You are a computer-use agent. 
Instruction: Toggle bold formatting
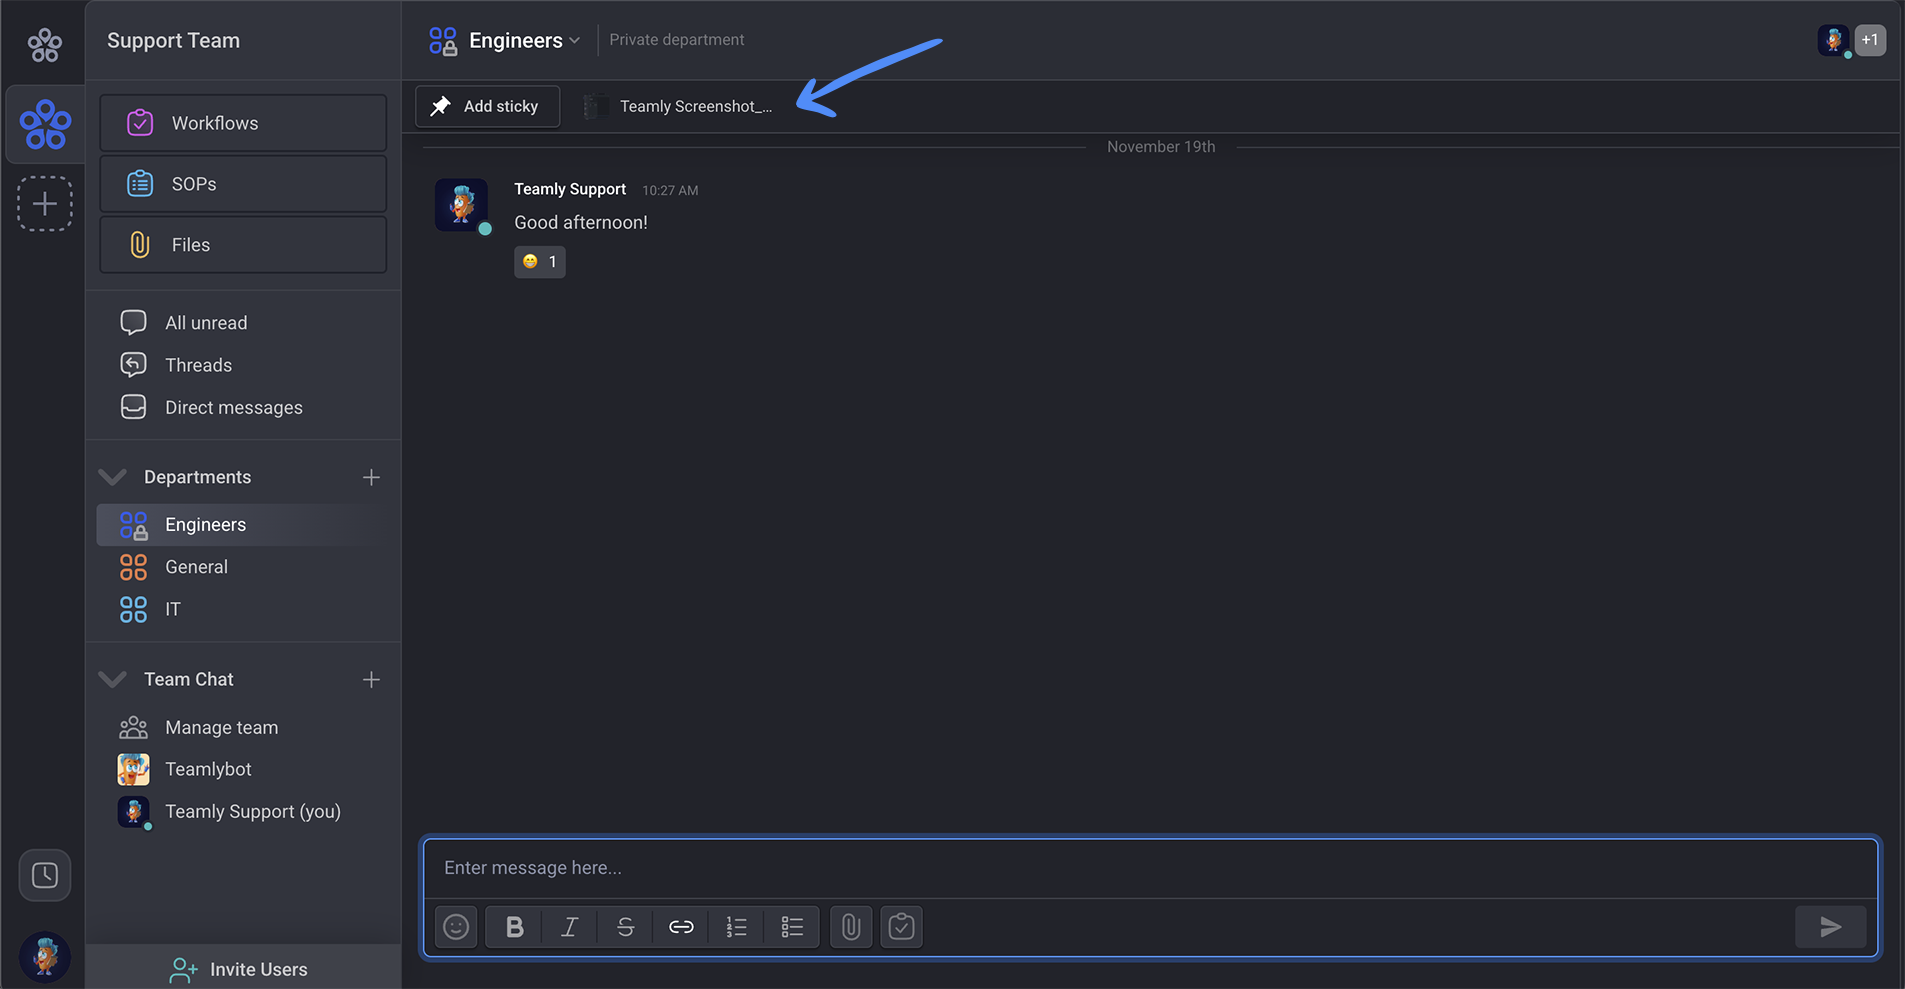click(514, 927)
